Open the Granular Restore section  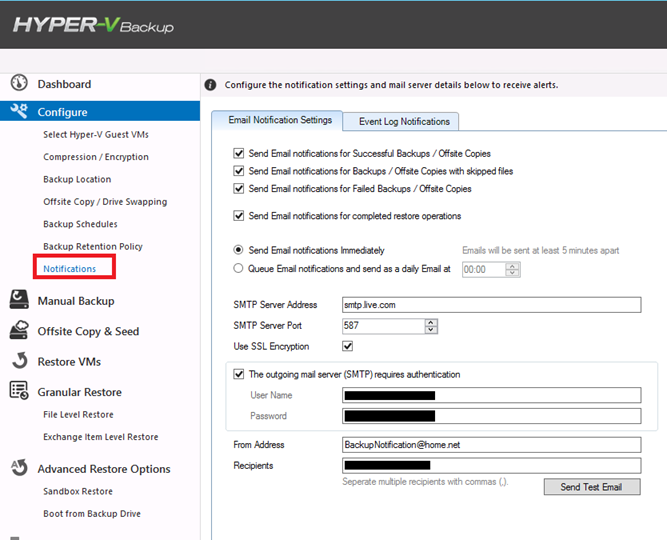pos(80,392)
